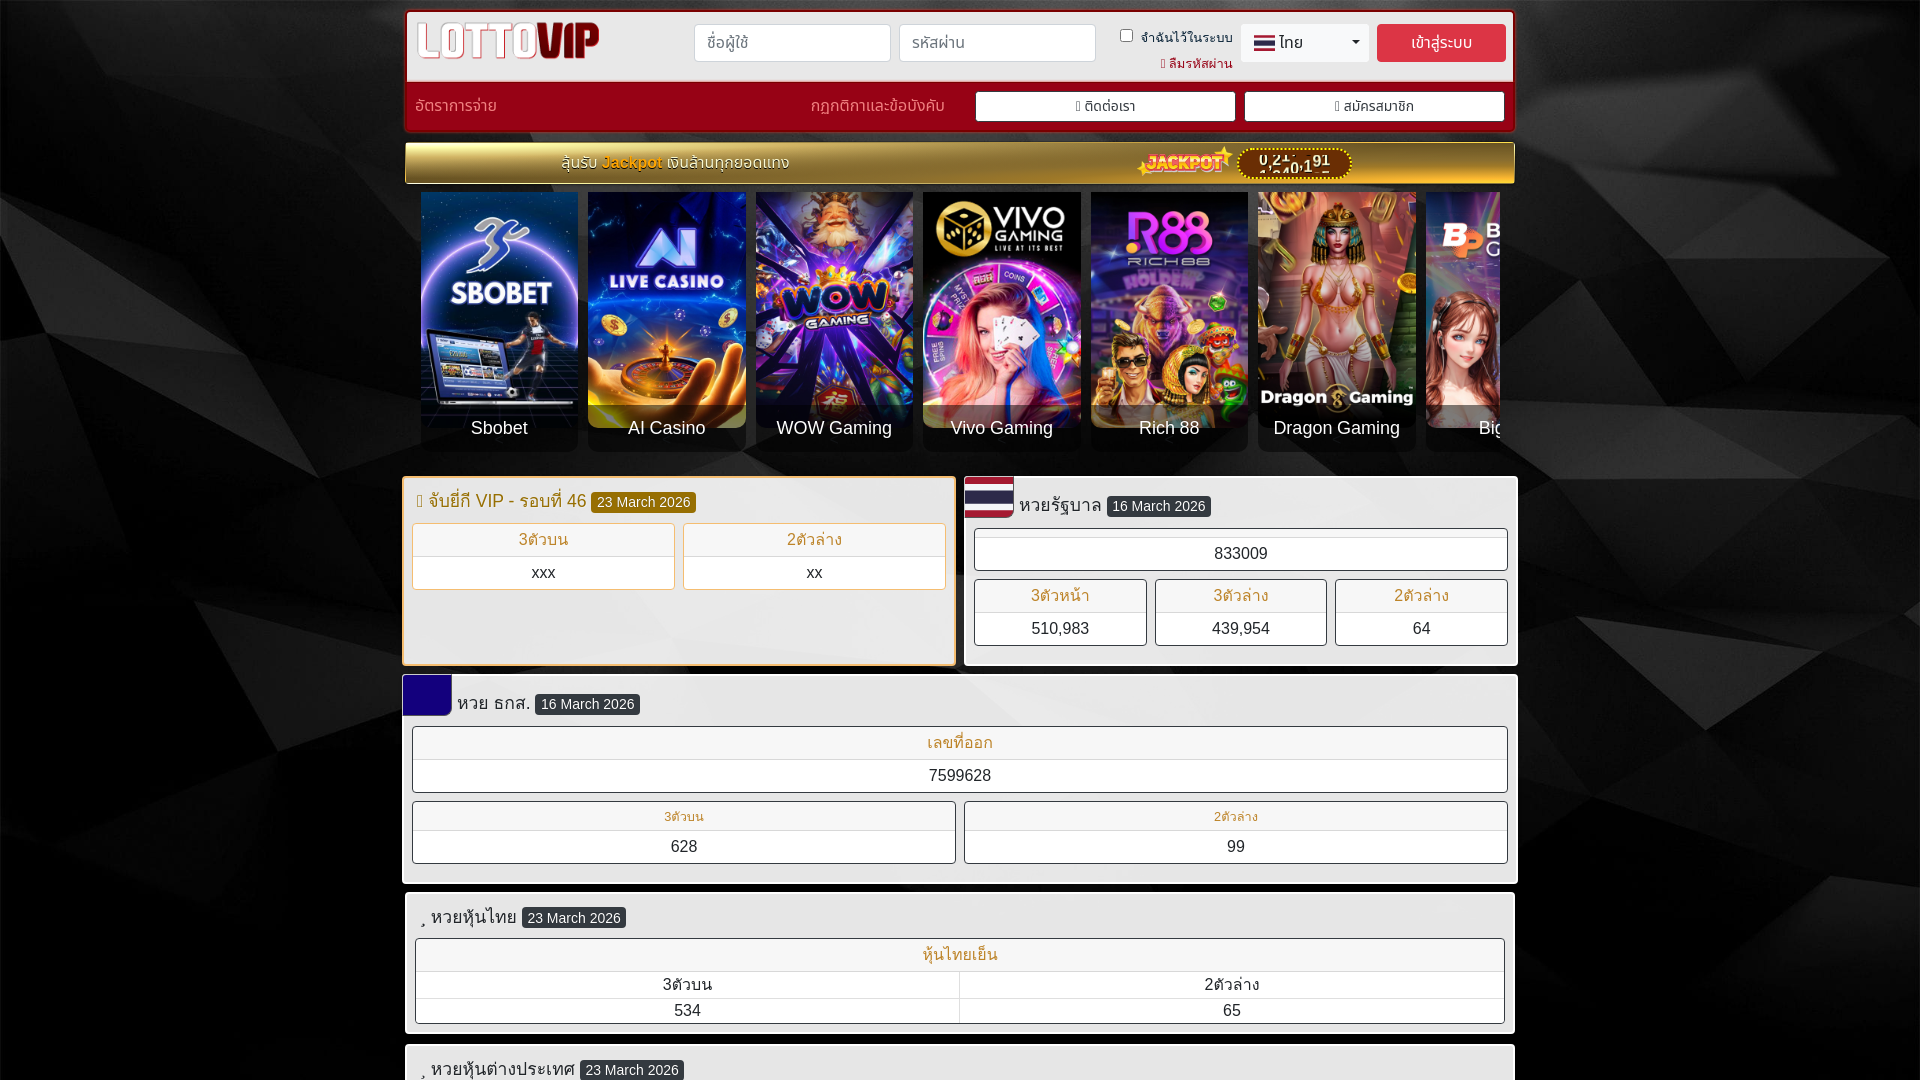
Task: Click the contact us button
Action: (x=1105, y=106)
